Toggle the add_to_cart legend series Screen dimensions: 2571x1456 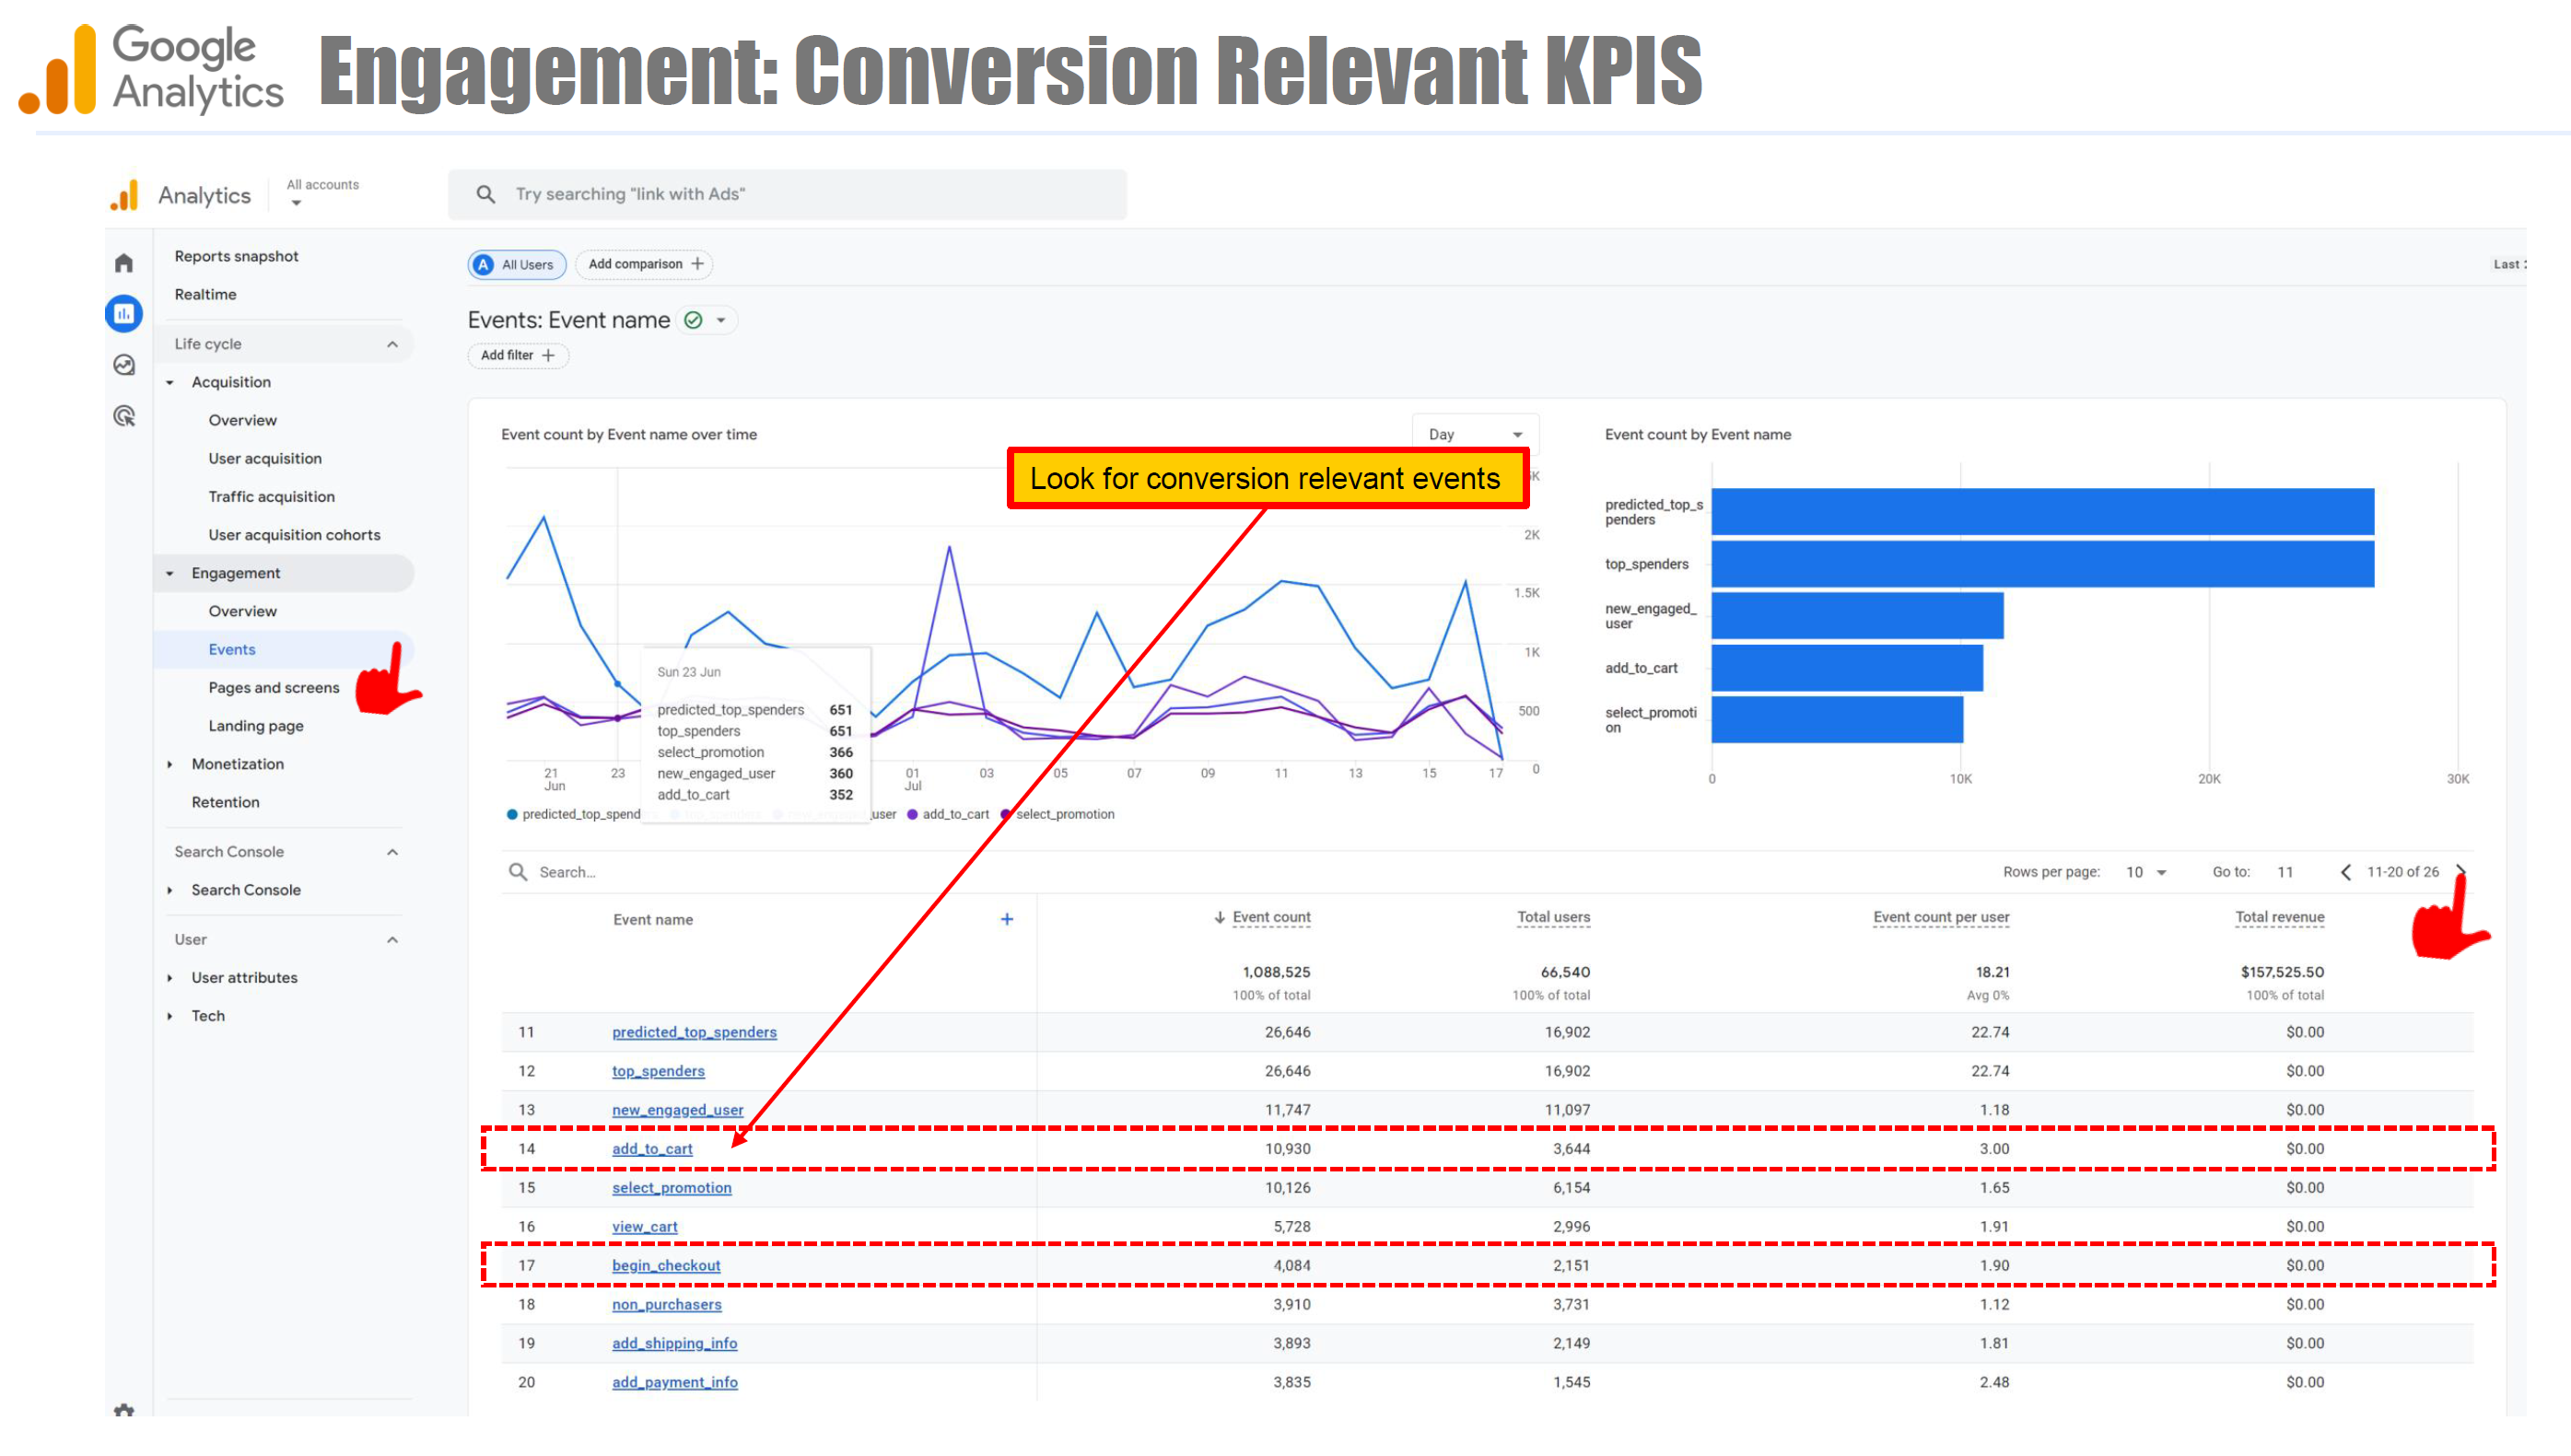pyautogui.click(x=954, y=814)
